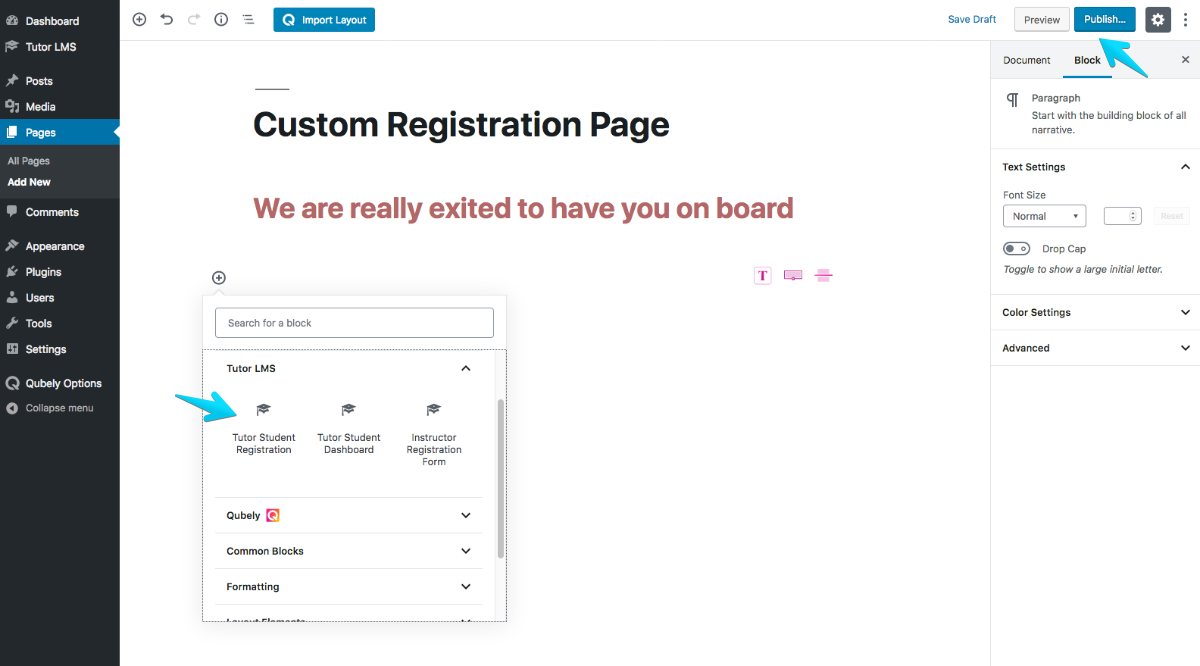Open block navigation list icon
1200x666 pixels.
coord(248,19)
